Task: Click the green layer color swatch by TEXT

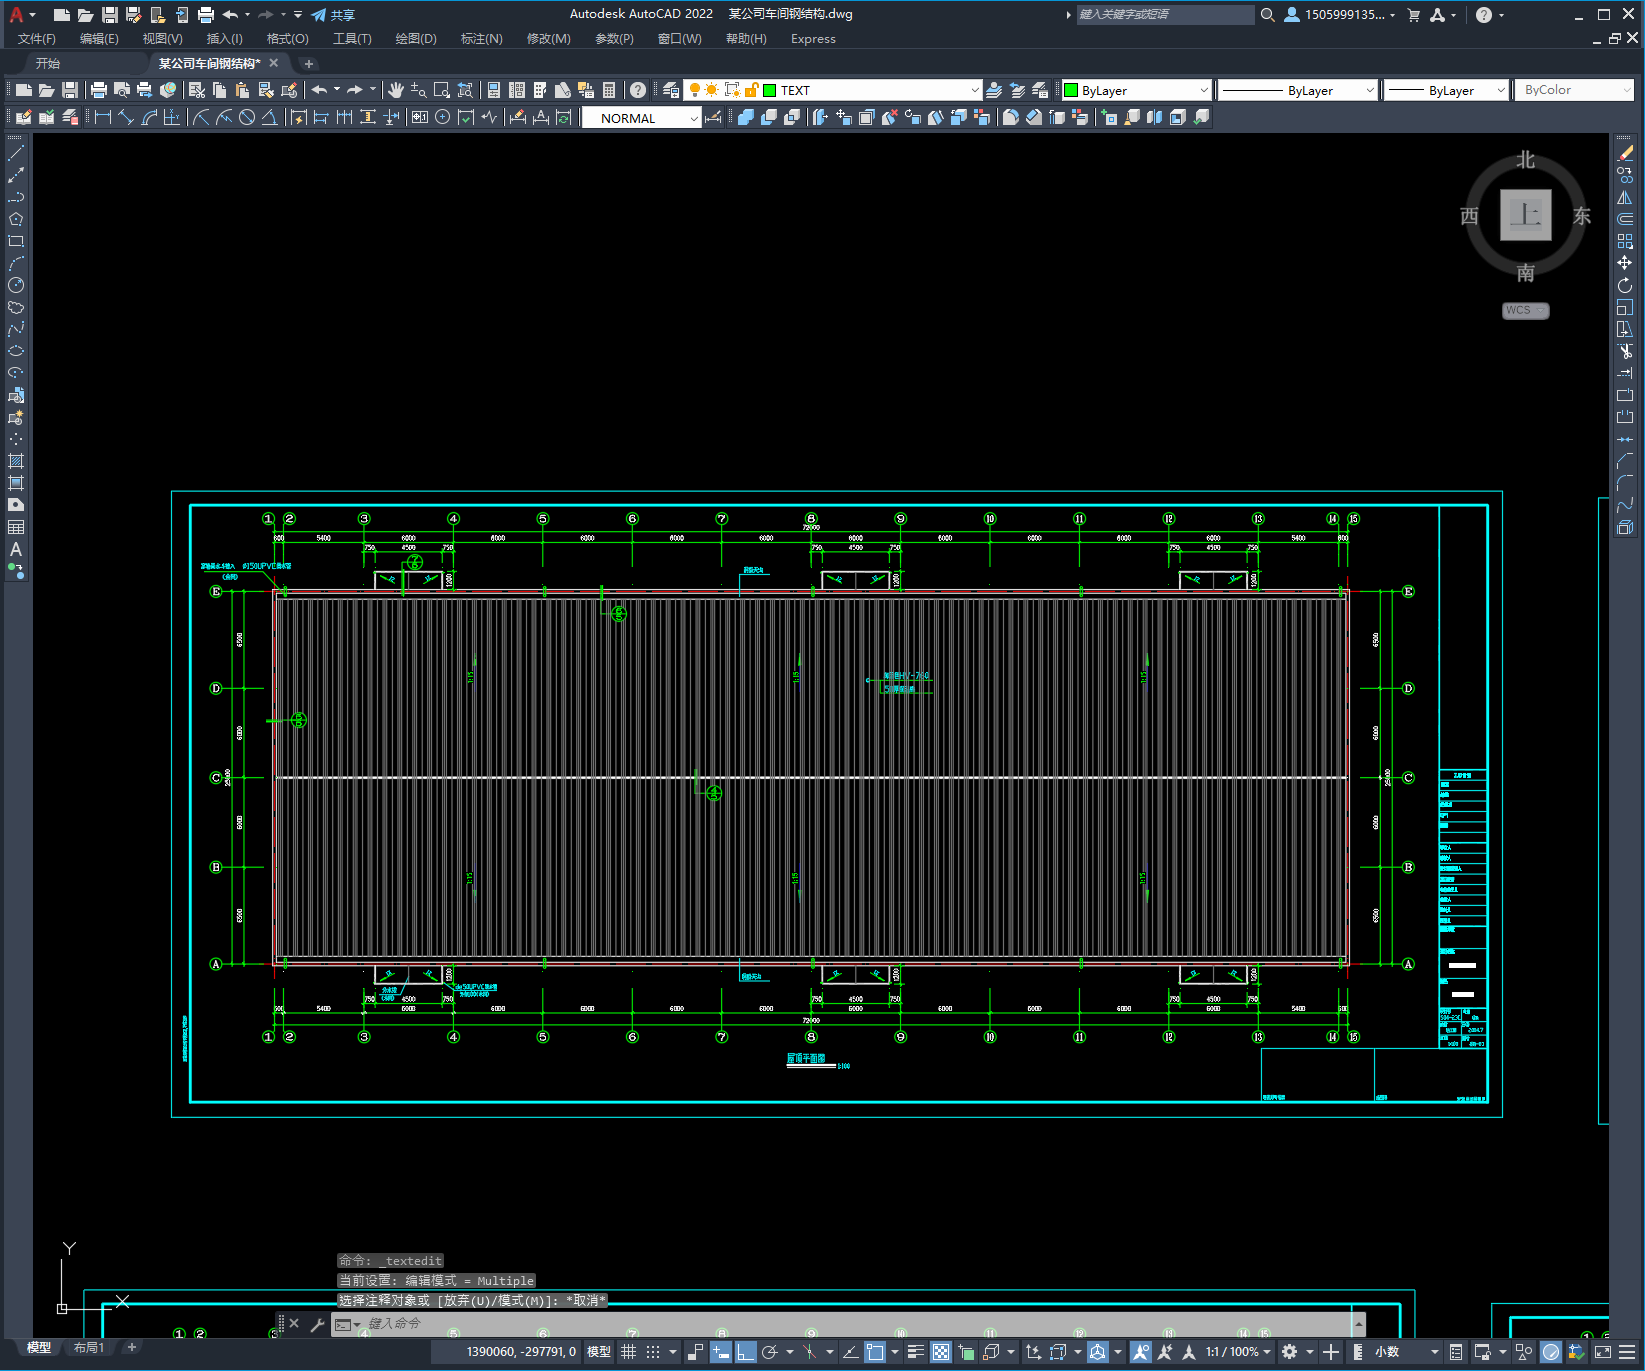Action: coord(770,90)
